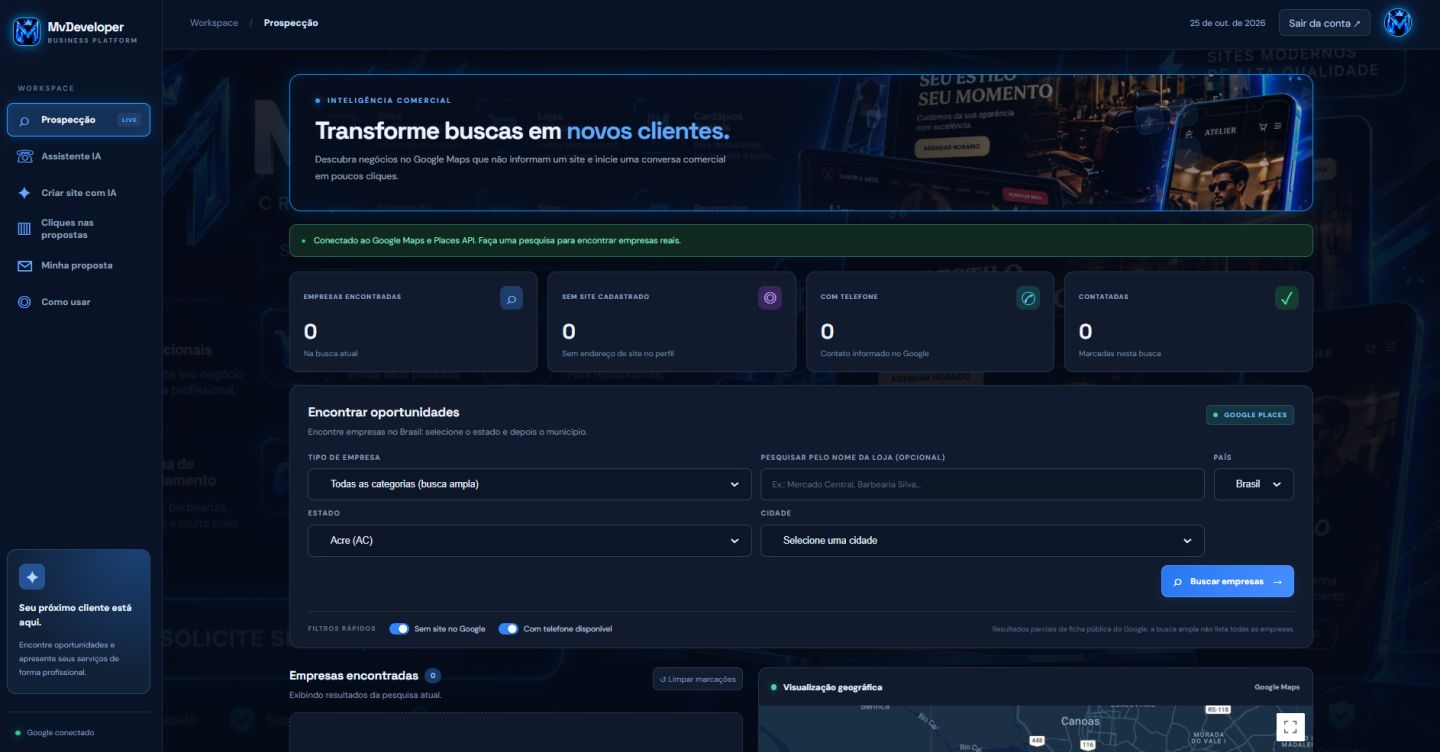Open Criar site com IA page
Viewport: 1440px width, 752px height.
click(x=79, y=193)
